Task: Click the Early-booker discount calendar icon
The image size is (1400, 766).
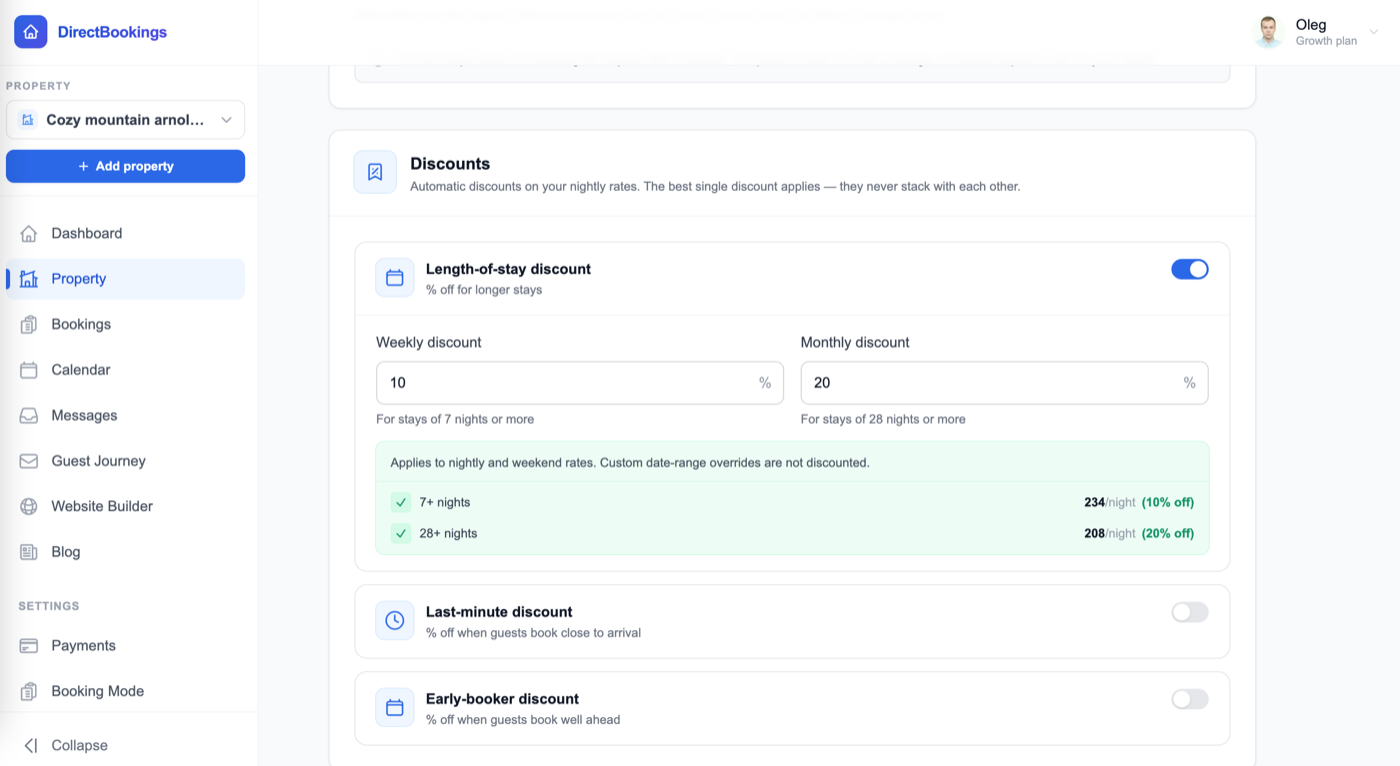Action: 395,708
